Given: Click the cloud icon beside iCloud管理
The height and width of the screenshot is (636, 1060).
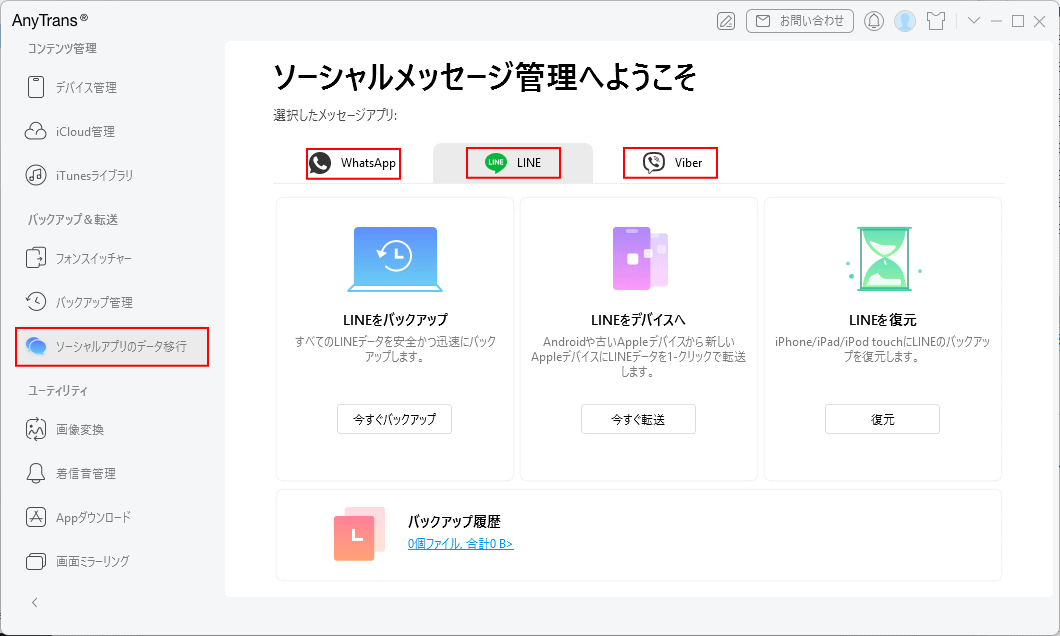Looking at the screenshot, I should coord(36,131).
